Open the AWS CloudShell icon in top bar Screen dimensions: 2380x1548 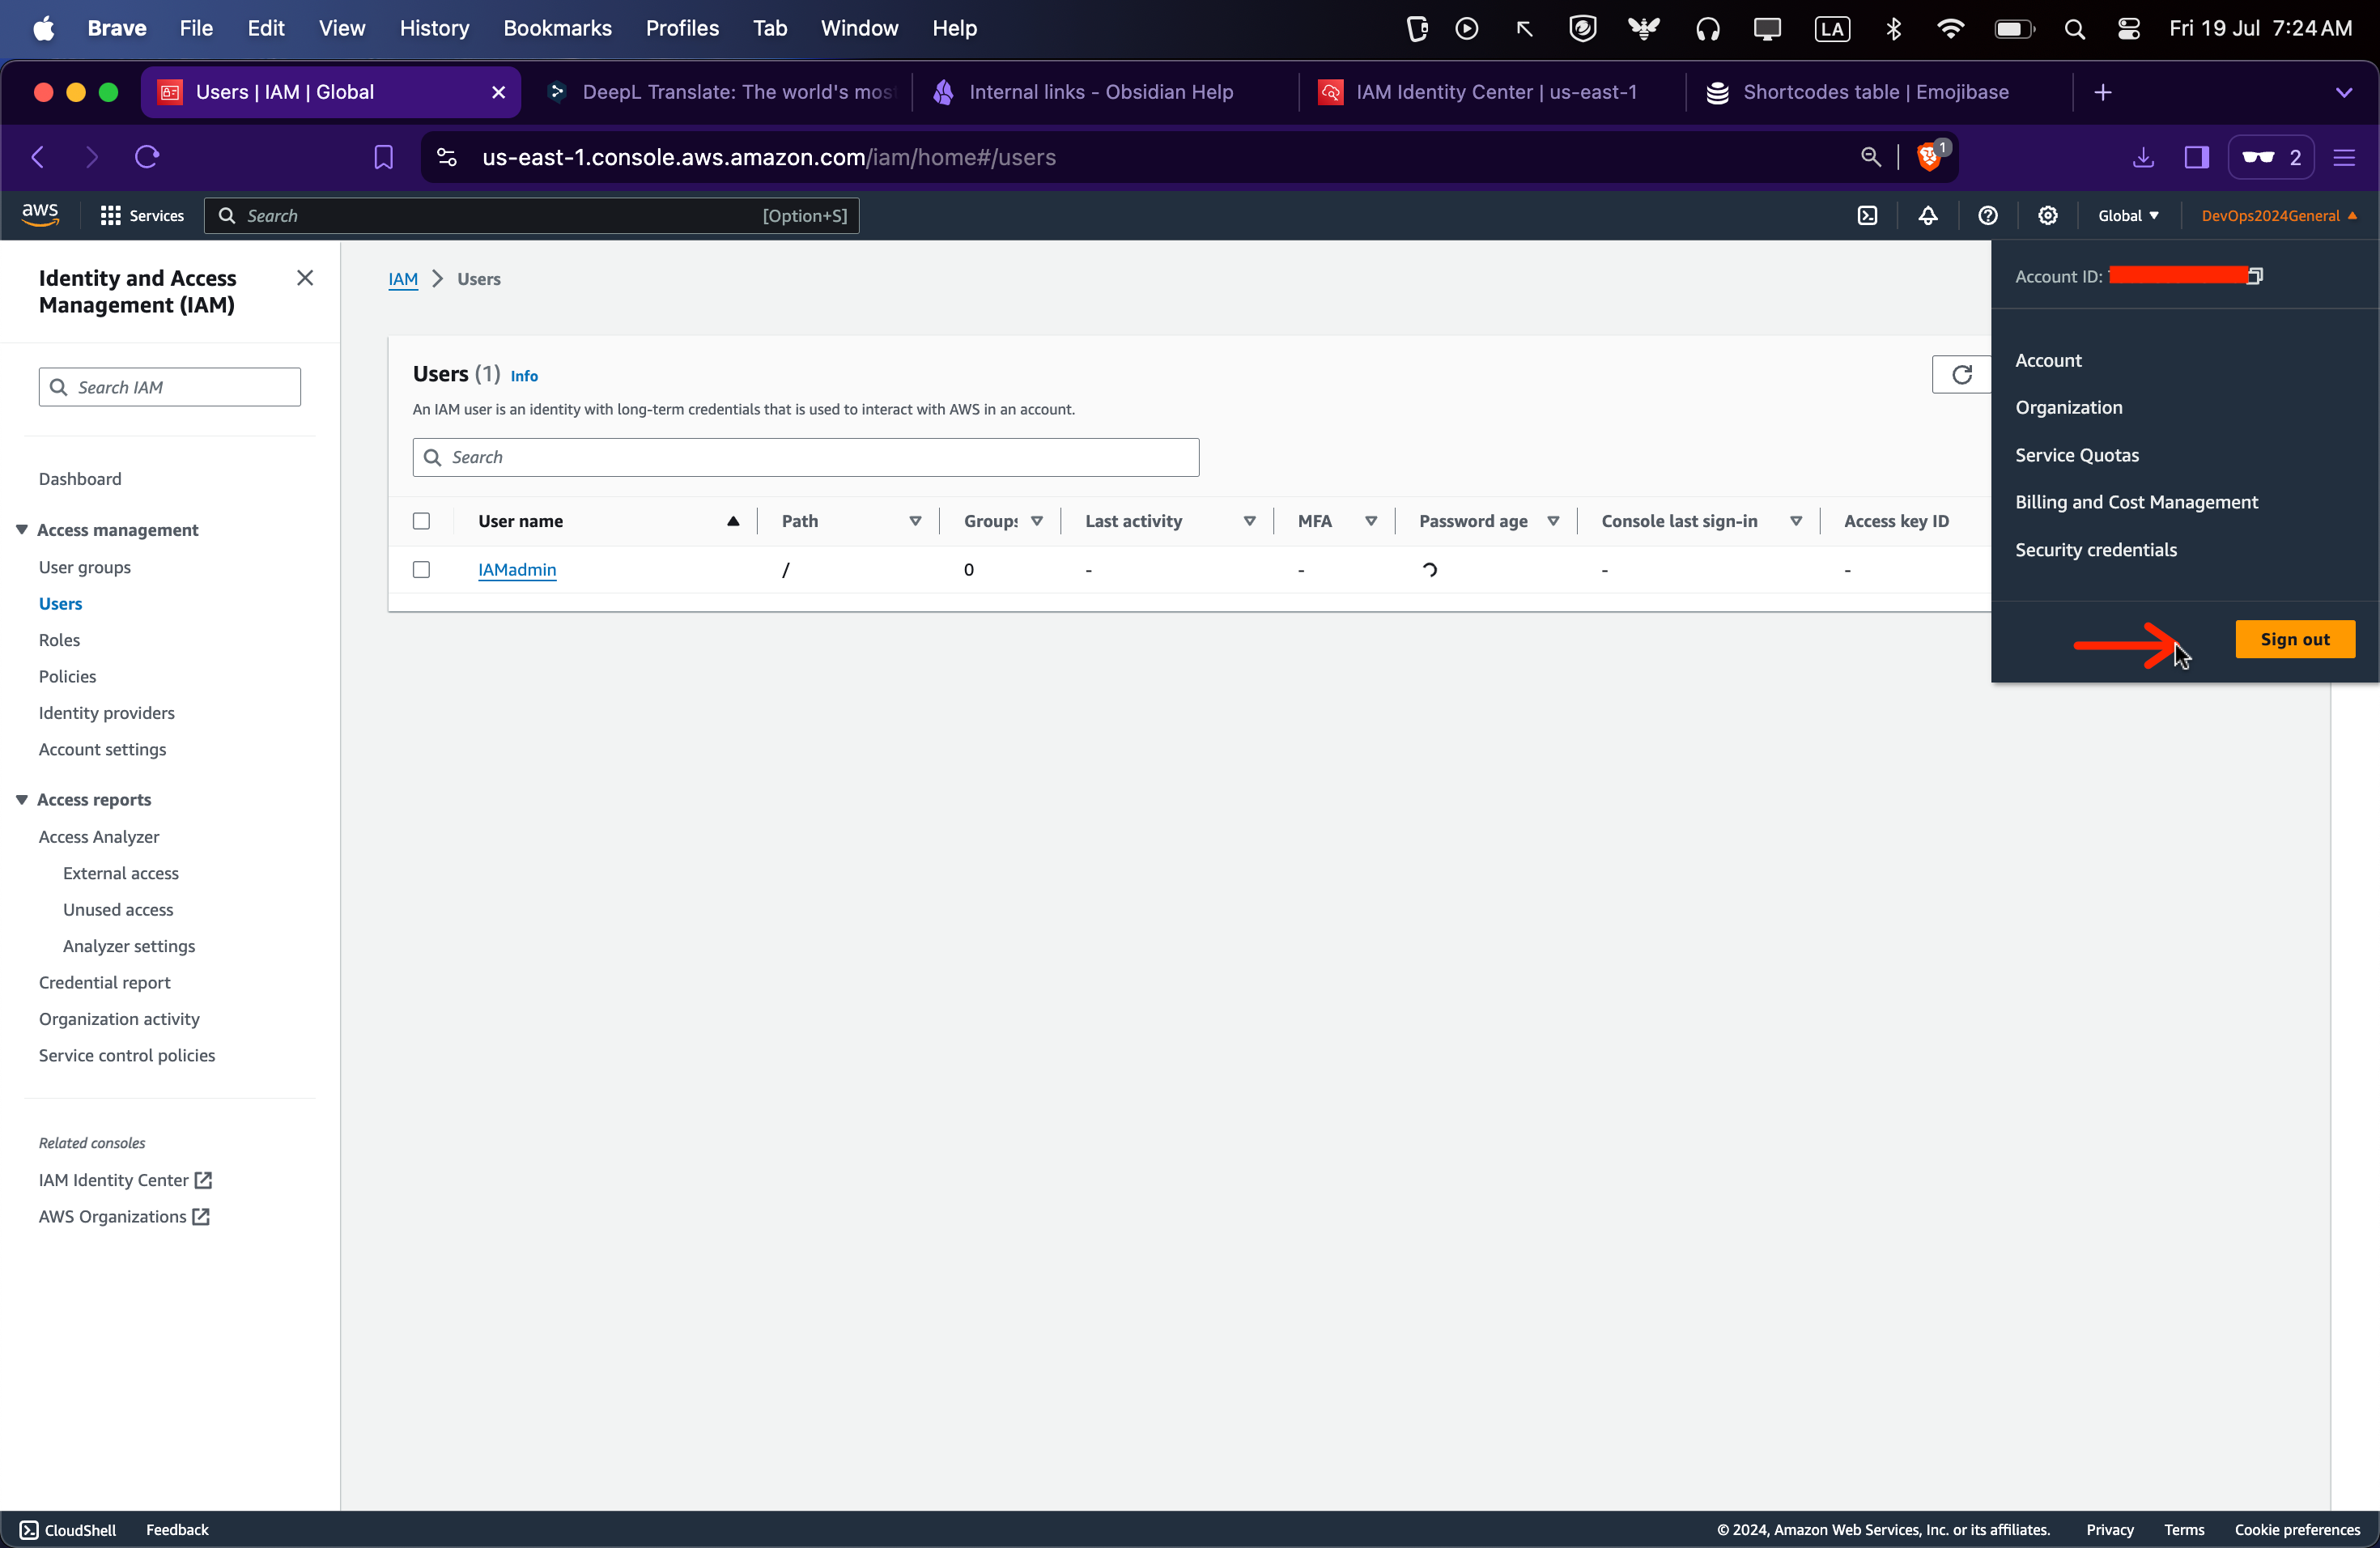[1867, 216]
